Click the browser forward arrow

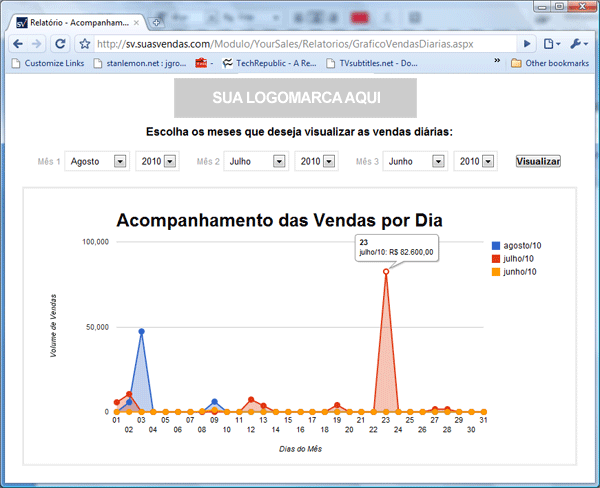click(37, 44)
